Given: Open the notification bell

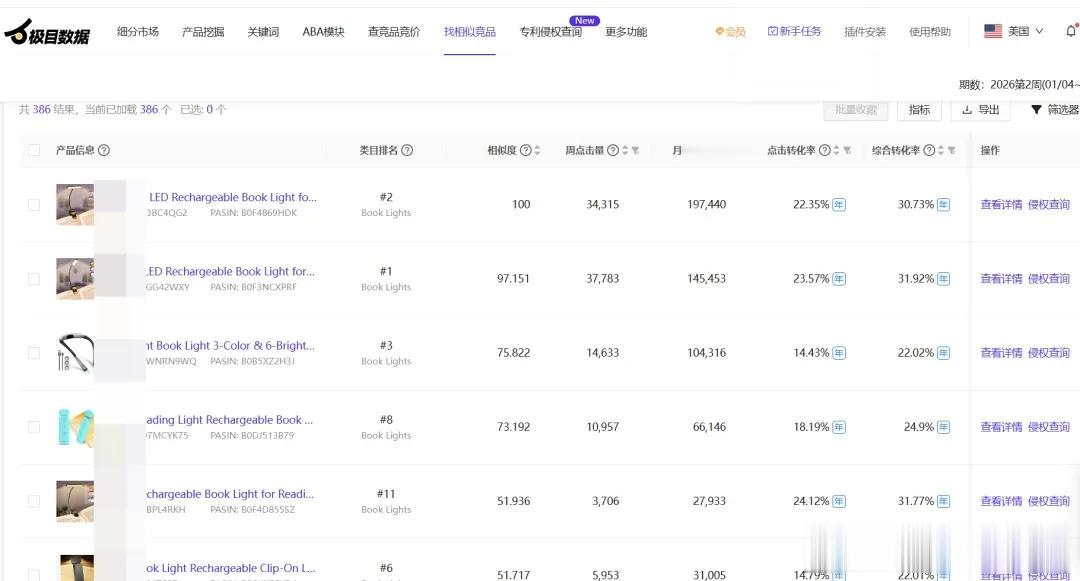Looking at the screenshot, I should 1071,31.
